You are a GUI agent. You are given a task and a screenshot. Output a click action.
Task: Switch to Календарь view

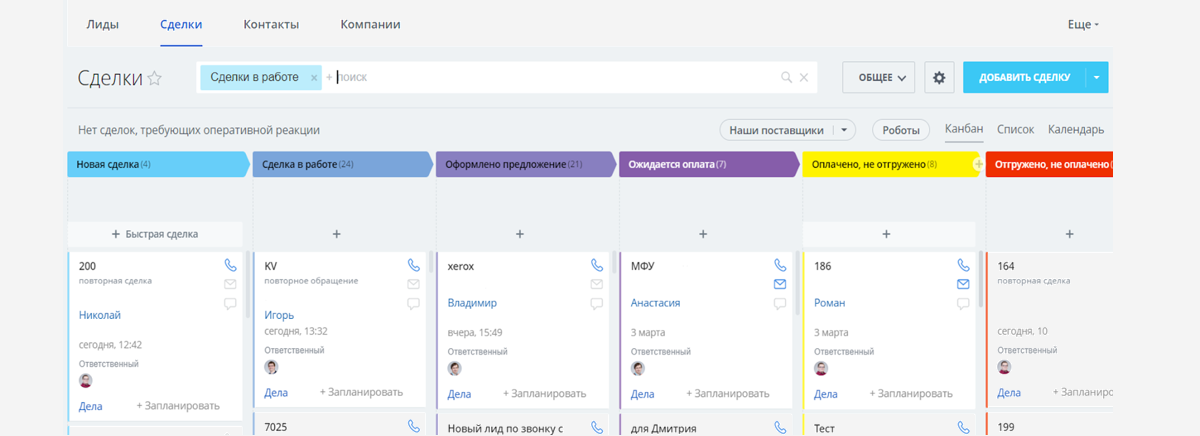tap(1076, 129)
